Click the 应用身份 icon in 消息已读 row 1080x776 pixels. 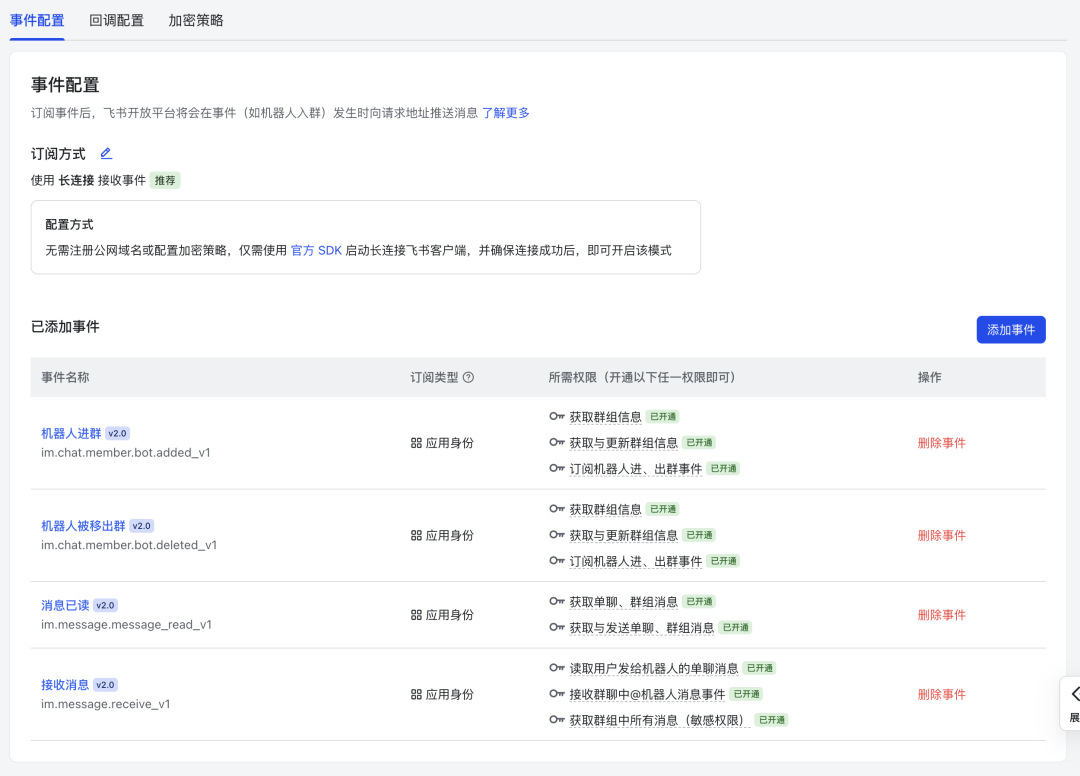pyautogui.click(x=418, y=615)
